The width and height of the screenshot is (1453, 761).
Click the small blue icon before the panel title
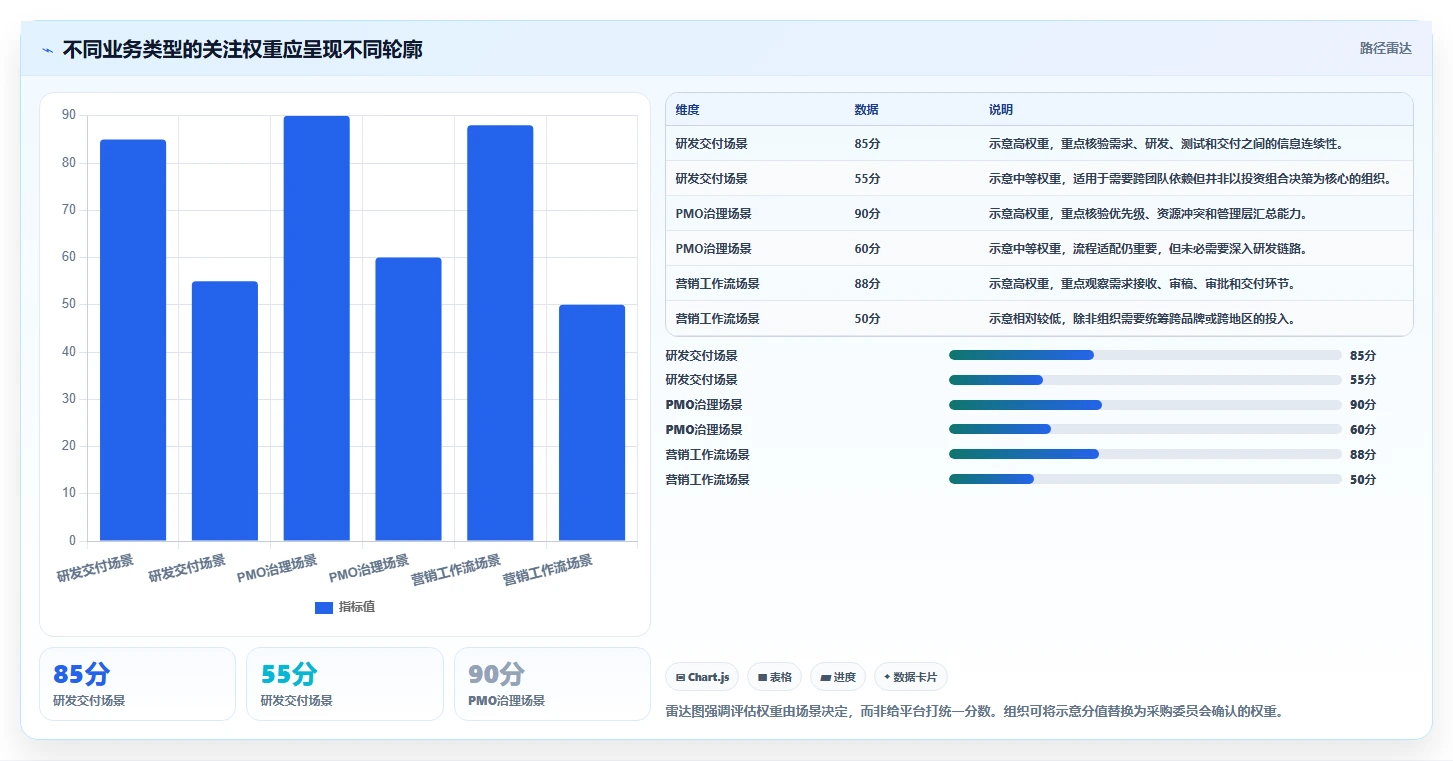pos(47,49)
